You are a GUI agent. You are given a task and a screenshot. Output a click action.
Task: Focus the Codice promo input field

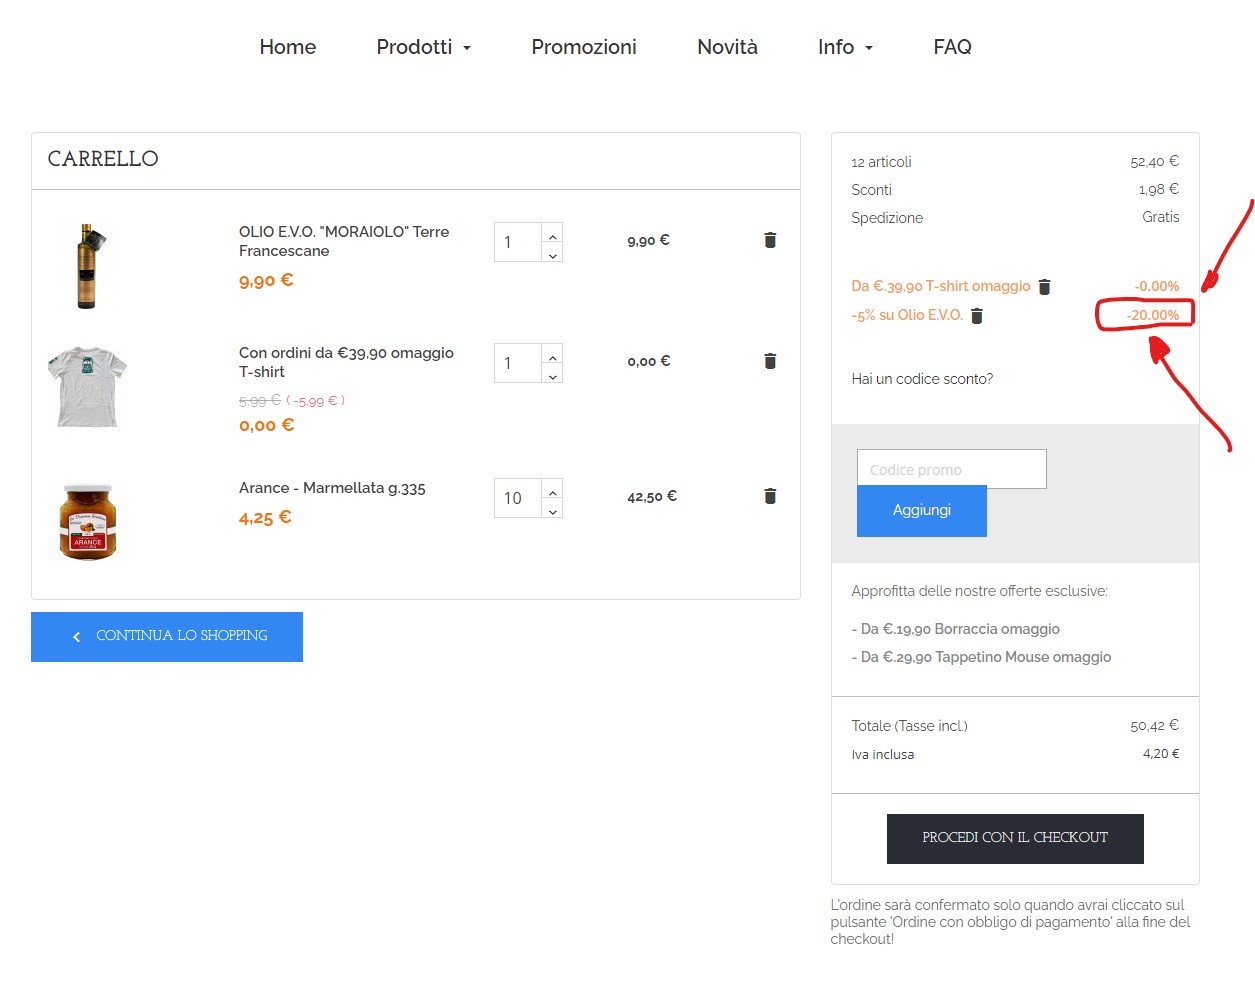(951, 469)
